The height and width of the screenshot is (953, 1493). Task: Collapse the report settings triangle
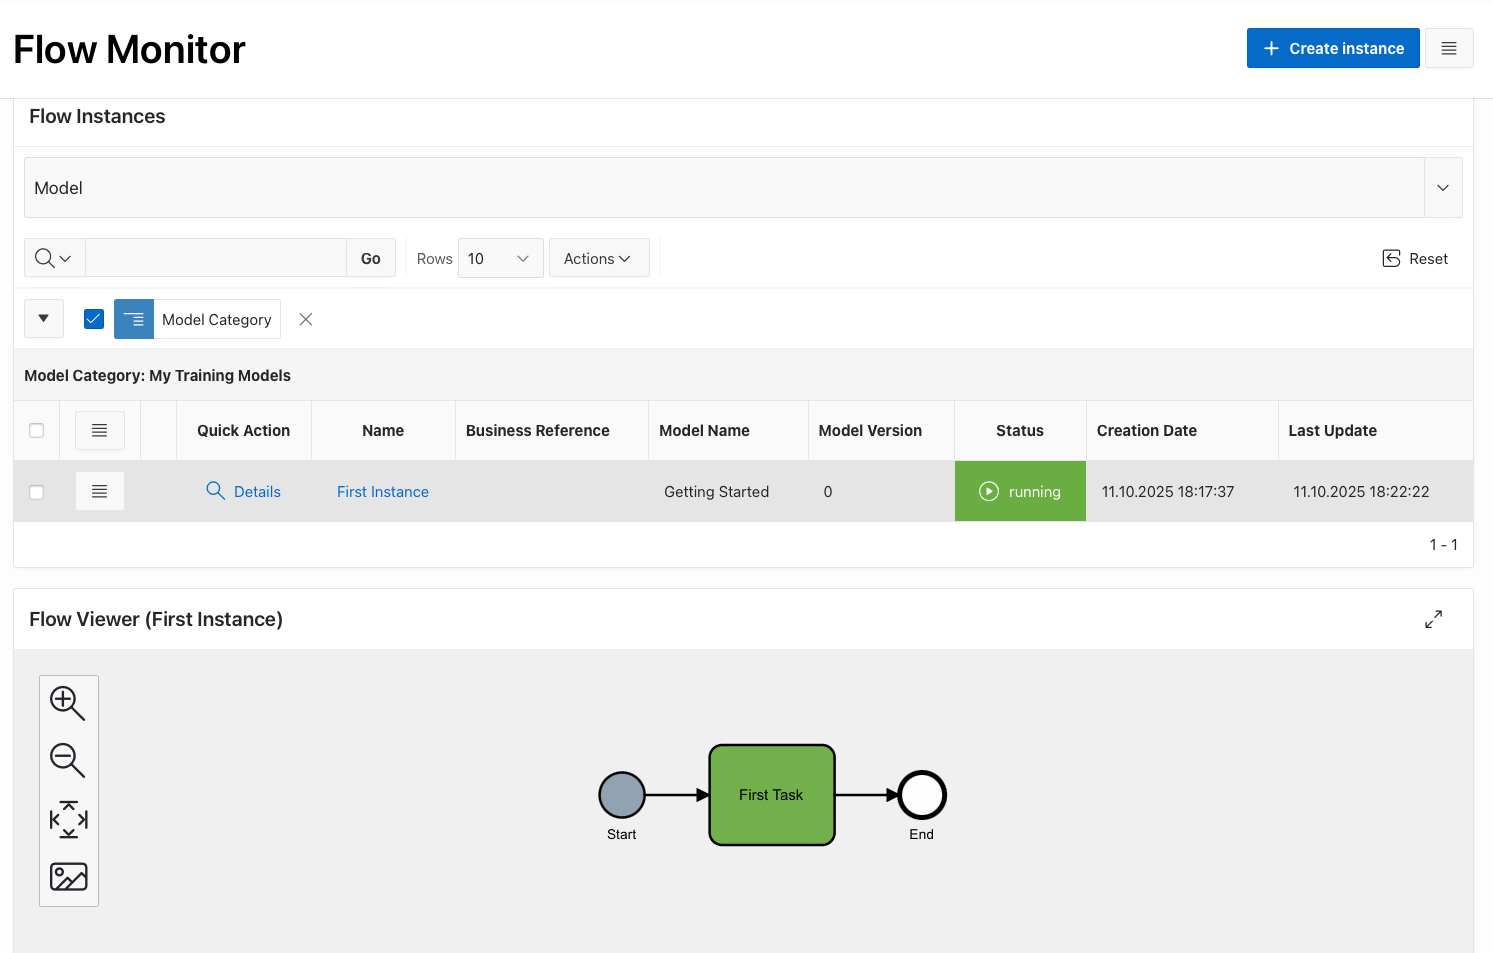[x=44, y=319]
